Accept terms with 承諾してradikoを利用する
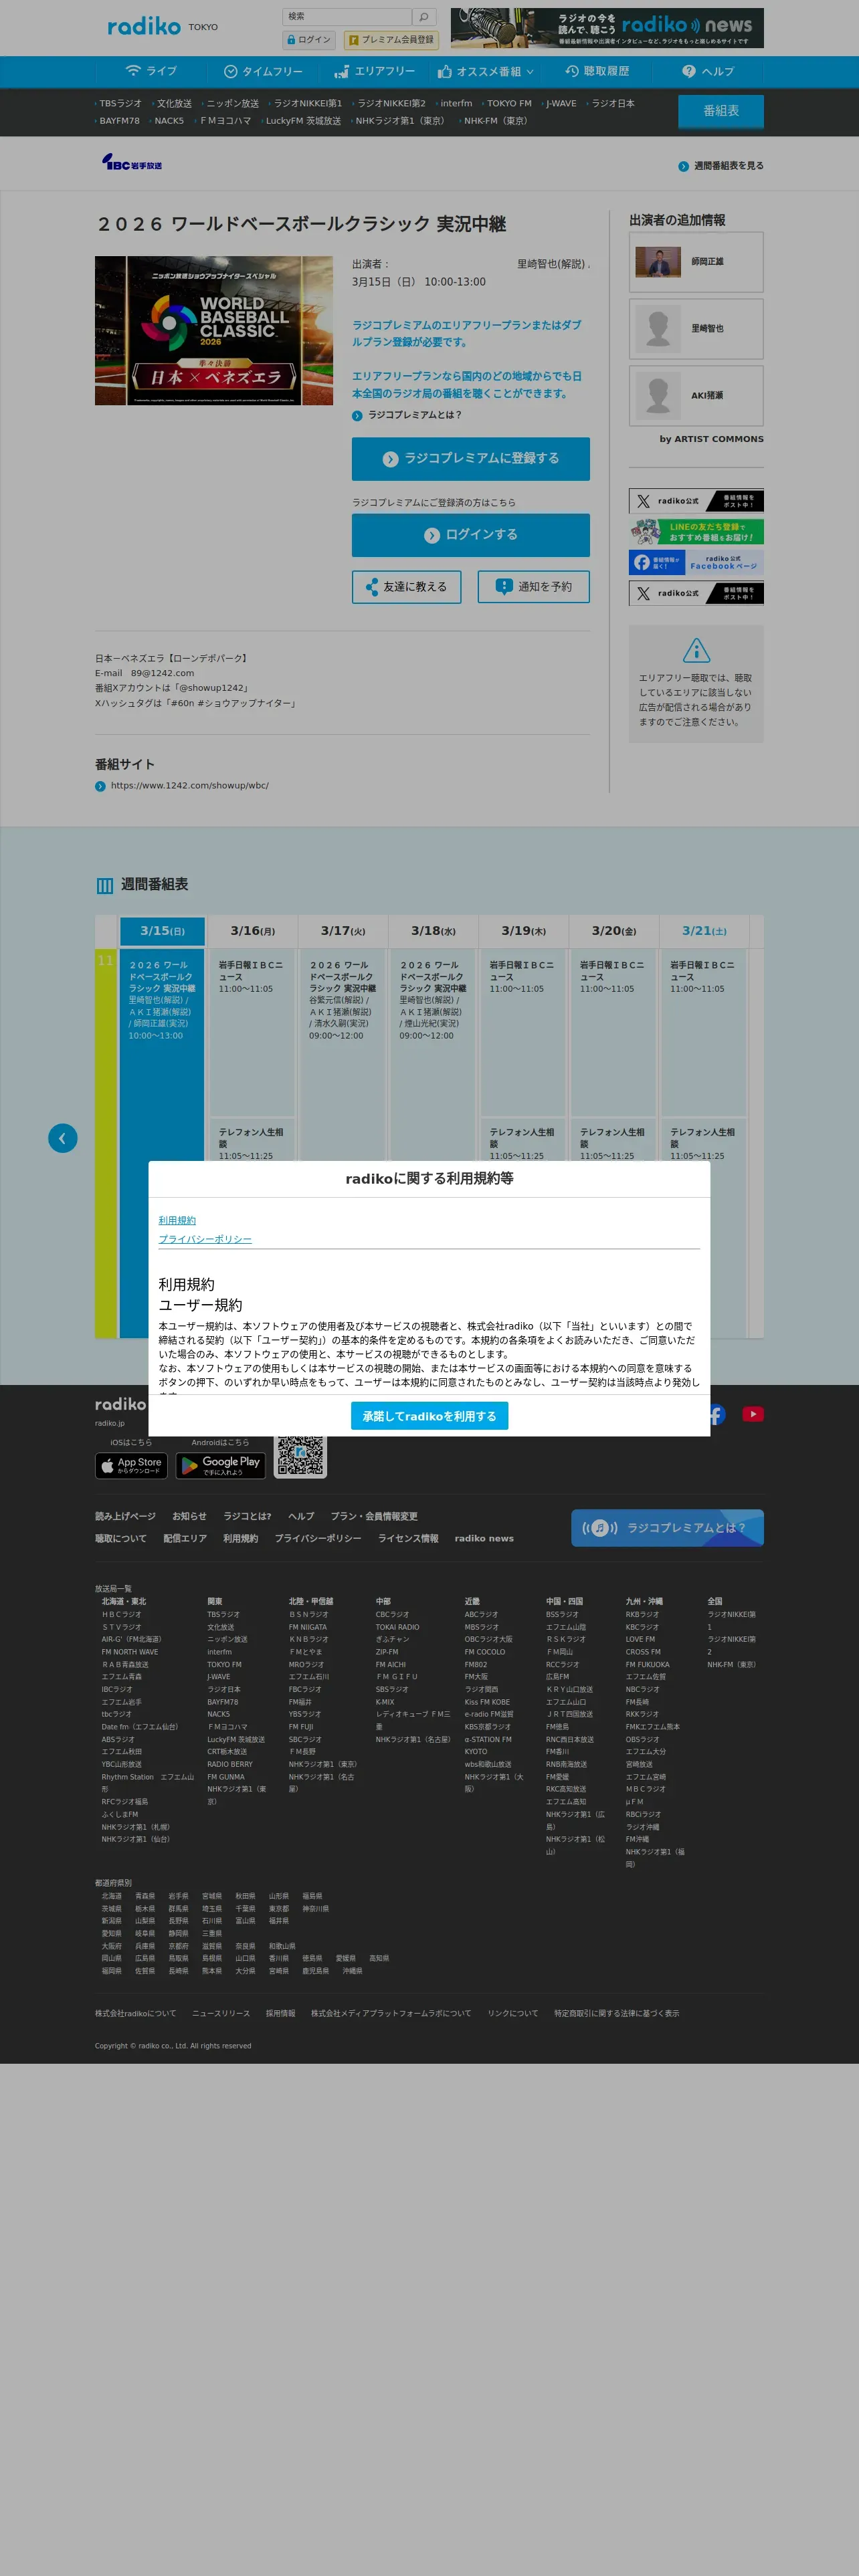859x2576 pixels. pyautogui.click(x=430, y=1416)
